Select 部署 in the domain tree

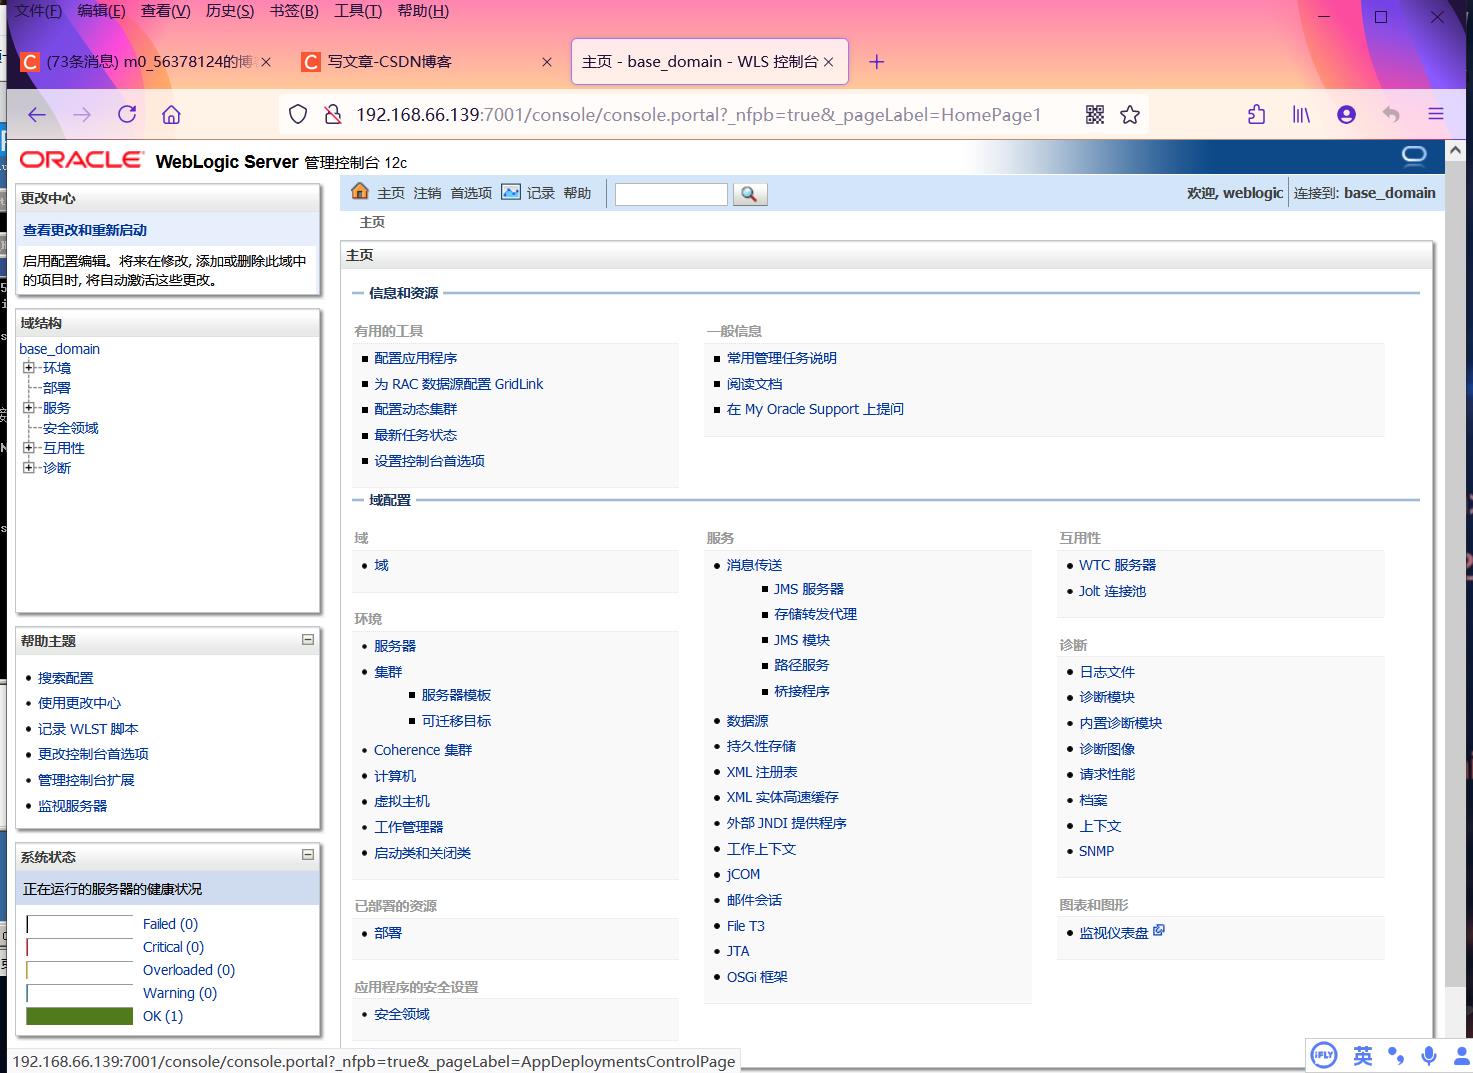click(x=56, y=388)
